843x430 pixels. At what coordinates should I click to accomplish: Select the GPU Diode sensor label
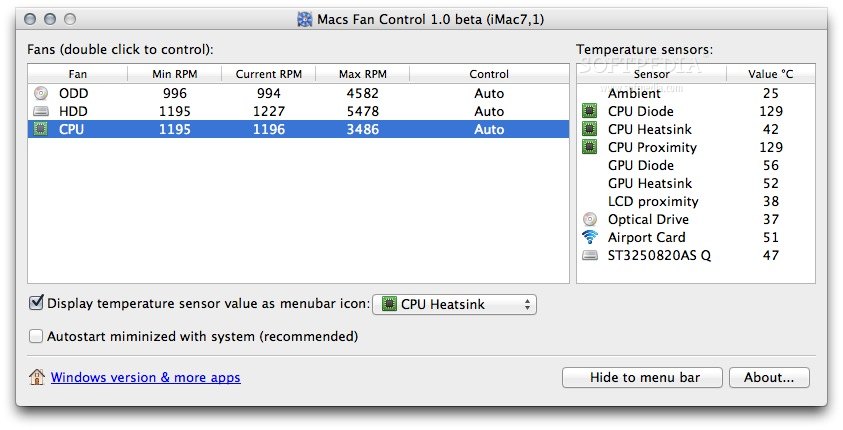[x=641, y=166]
